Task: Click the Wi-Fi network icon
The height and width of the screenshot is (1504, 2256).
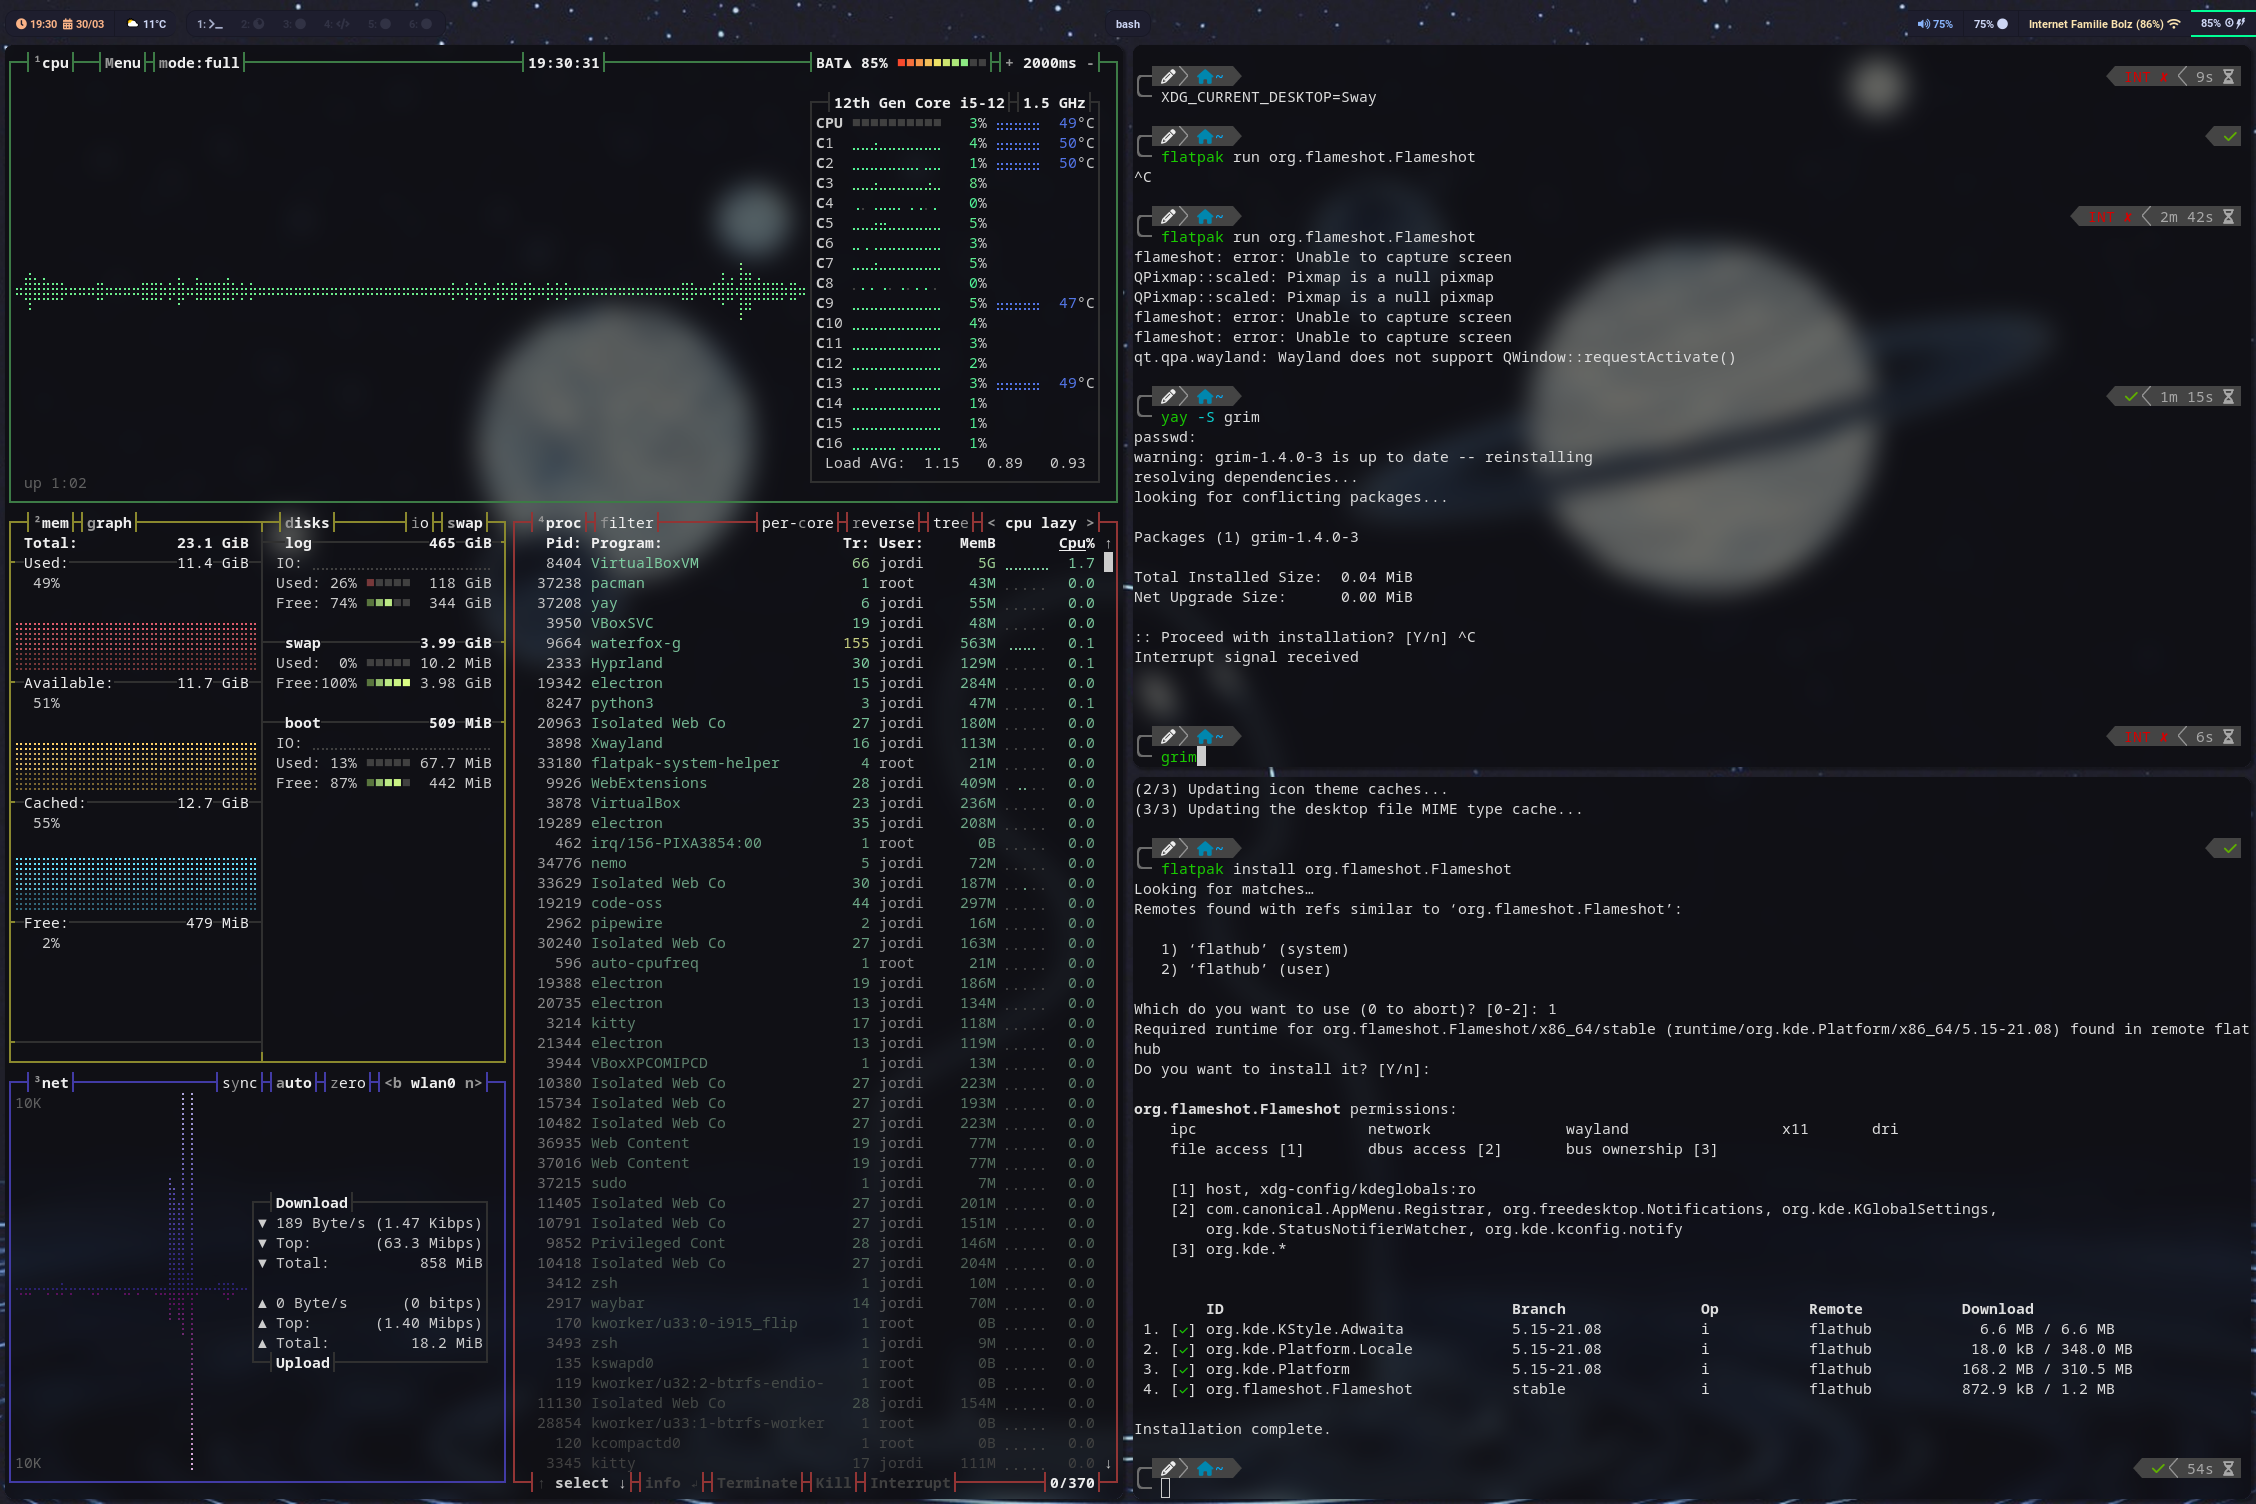Action: [2173, 24]
